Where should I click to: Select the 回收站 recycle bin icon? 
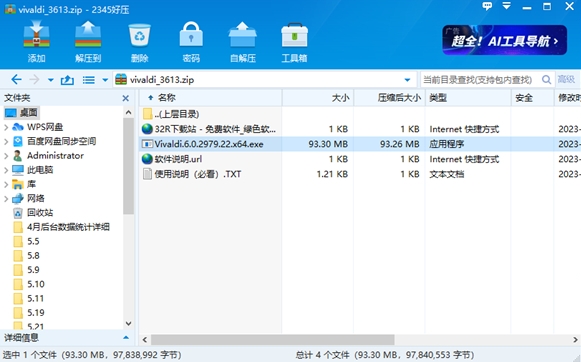18,213
